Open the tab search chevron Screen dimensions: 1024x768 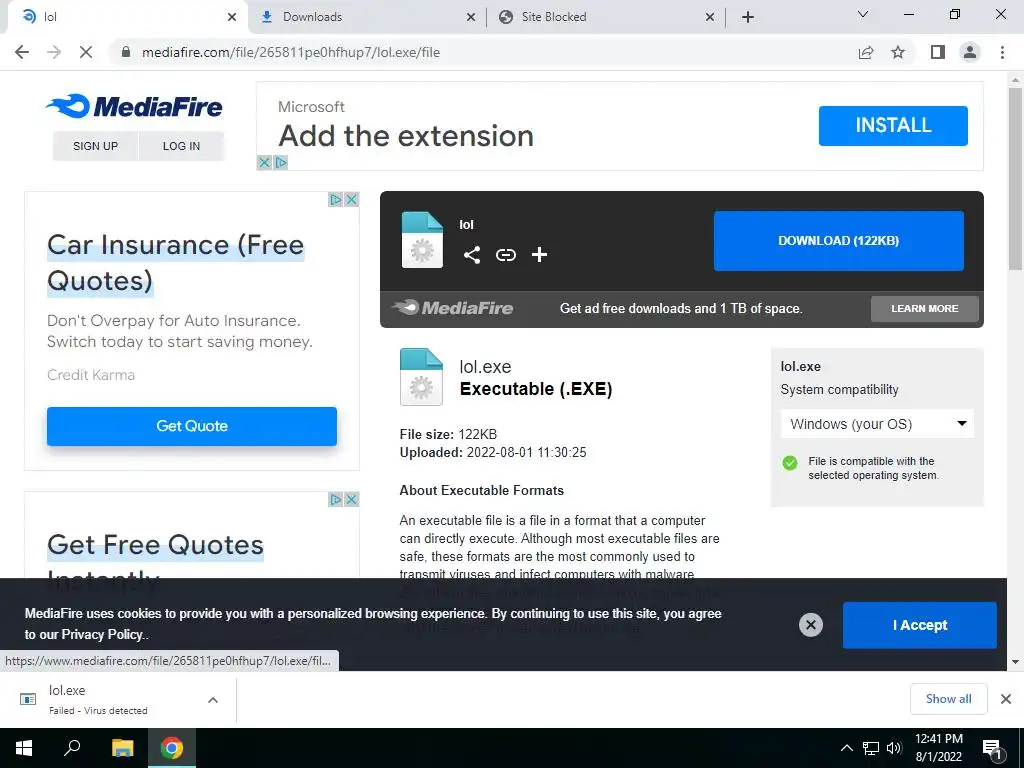(863, 14)
